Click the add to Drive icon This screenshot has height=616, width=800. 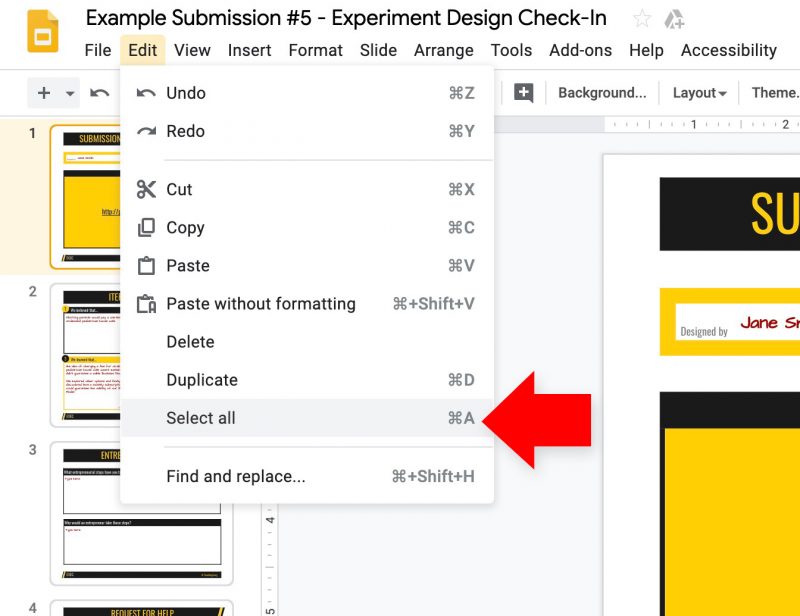tap(674, 19)
